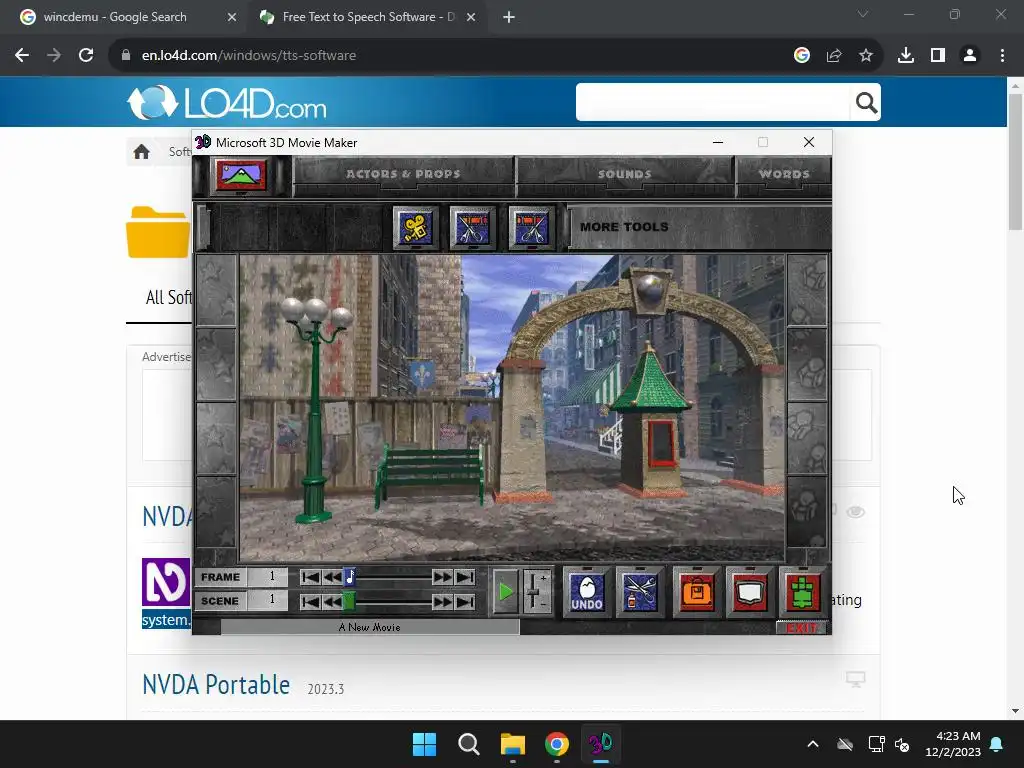Click the scene number field
The image size is (1024, 768).
click(268, 600)
